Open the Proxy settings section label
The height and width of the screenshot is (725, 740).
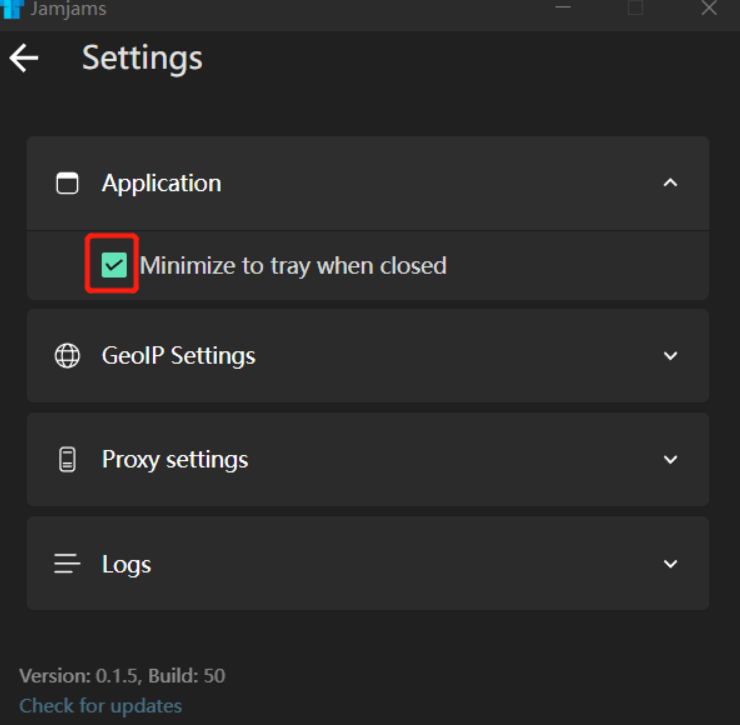point(175,460)
